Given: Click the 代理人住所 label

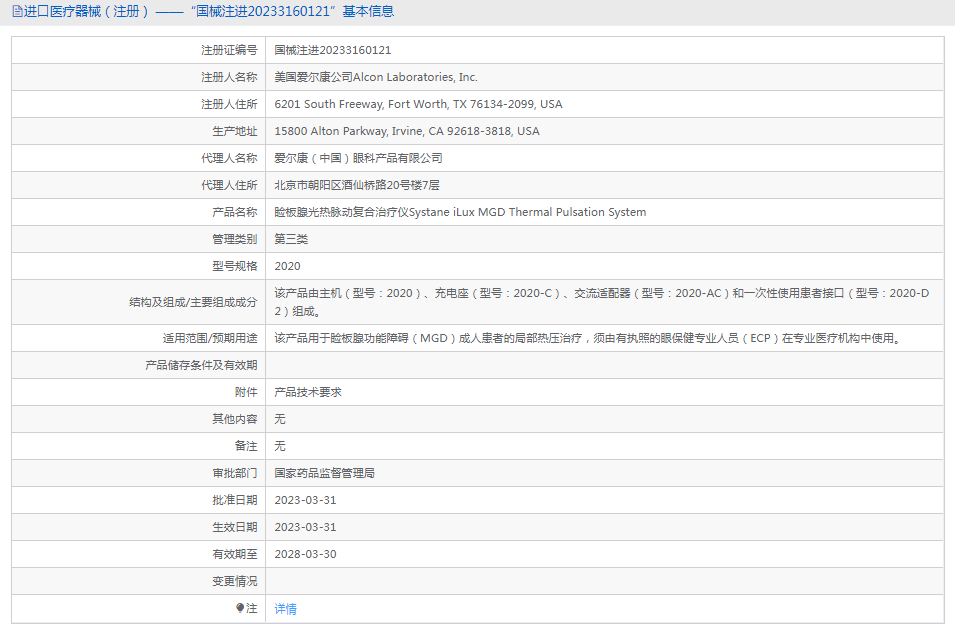Looking at the screenshot, I should coord(229,185).
